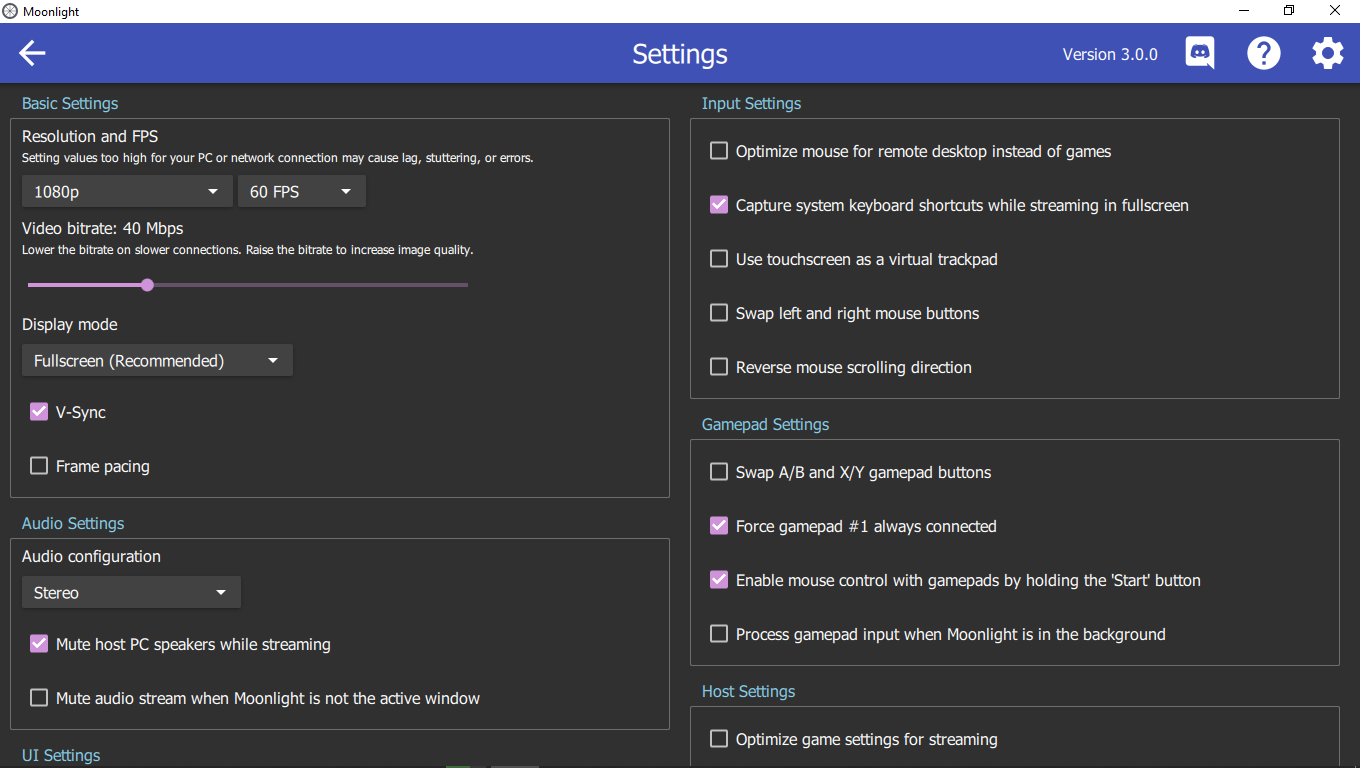The width and height of the screenshot is (1360, 768).
Task: Uncheck Capture system keyboard shortcuts option
Action: point(719,205)
